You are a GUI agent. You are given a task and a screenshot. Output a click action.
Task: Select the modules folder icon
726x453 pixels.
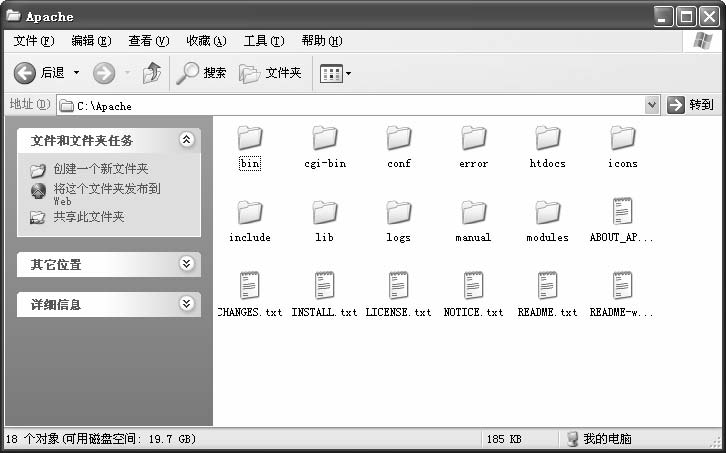[x=548, y=212]
